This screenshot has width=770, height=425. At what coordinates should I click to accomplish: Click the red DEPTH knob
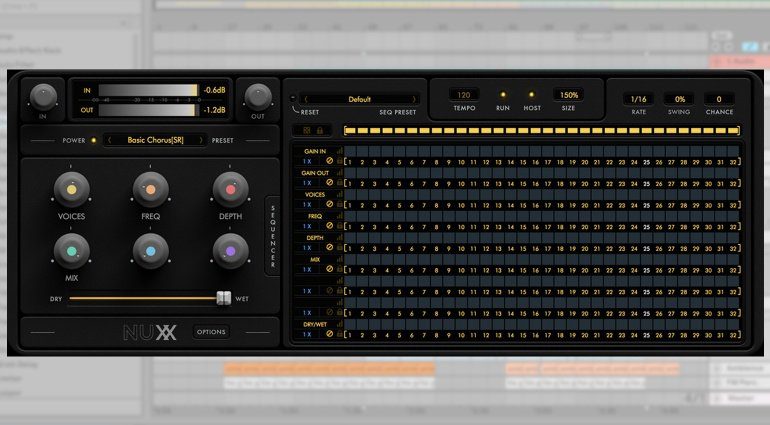pos(230,187)
